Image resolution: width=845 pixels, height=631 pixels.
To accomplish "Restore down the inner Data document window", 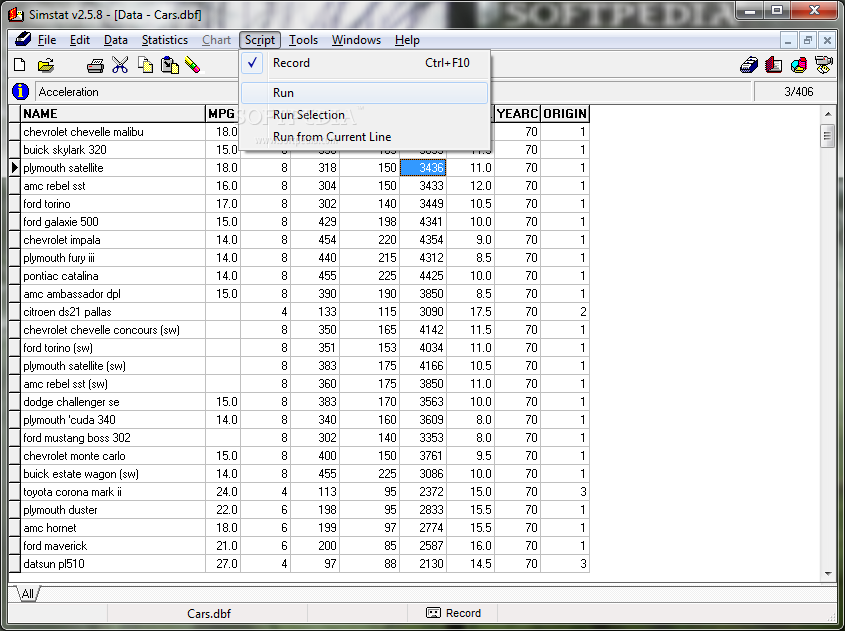I will [x=807, y=40].
